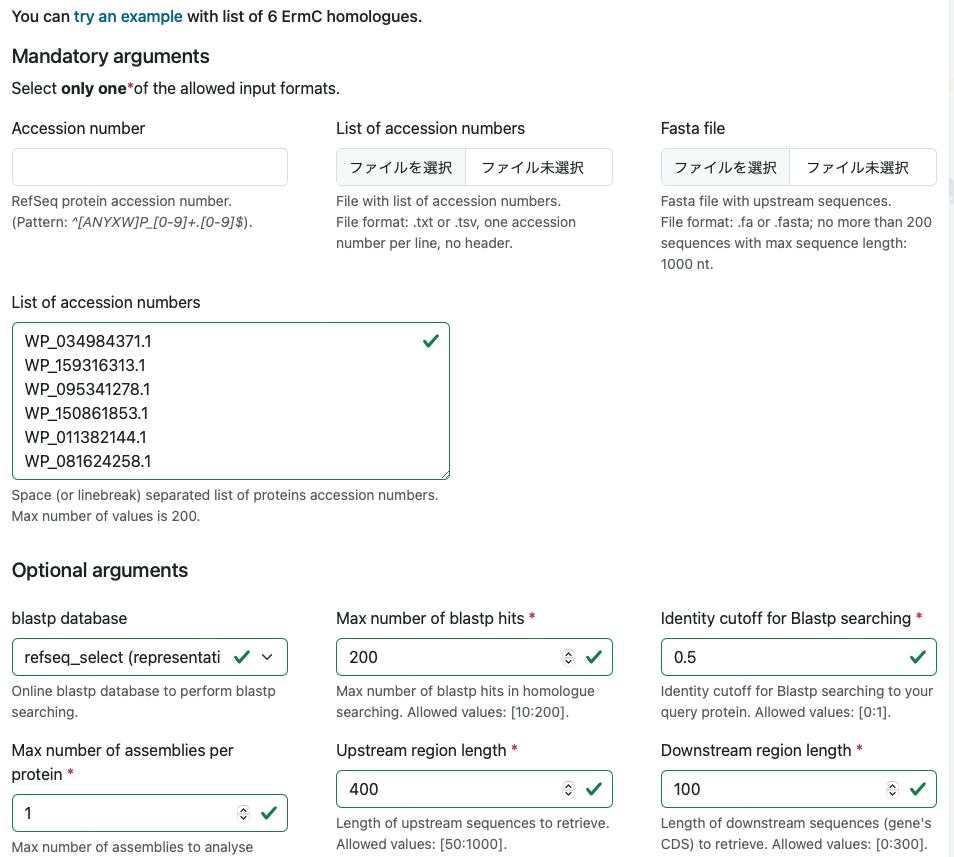This screenshot has height=857, width=954.
Task: Click the checkmark in the accession list box
Action: click(x=430, y=340)
